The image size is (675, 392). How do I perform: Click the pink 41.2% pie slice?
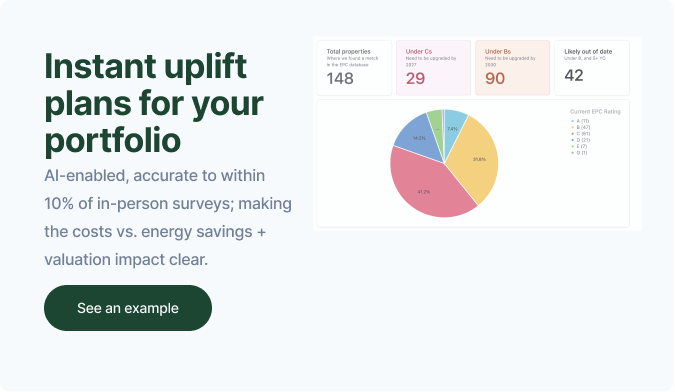pos(424,189)
